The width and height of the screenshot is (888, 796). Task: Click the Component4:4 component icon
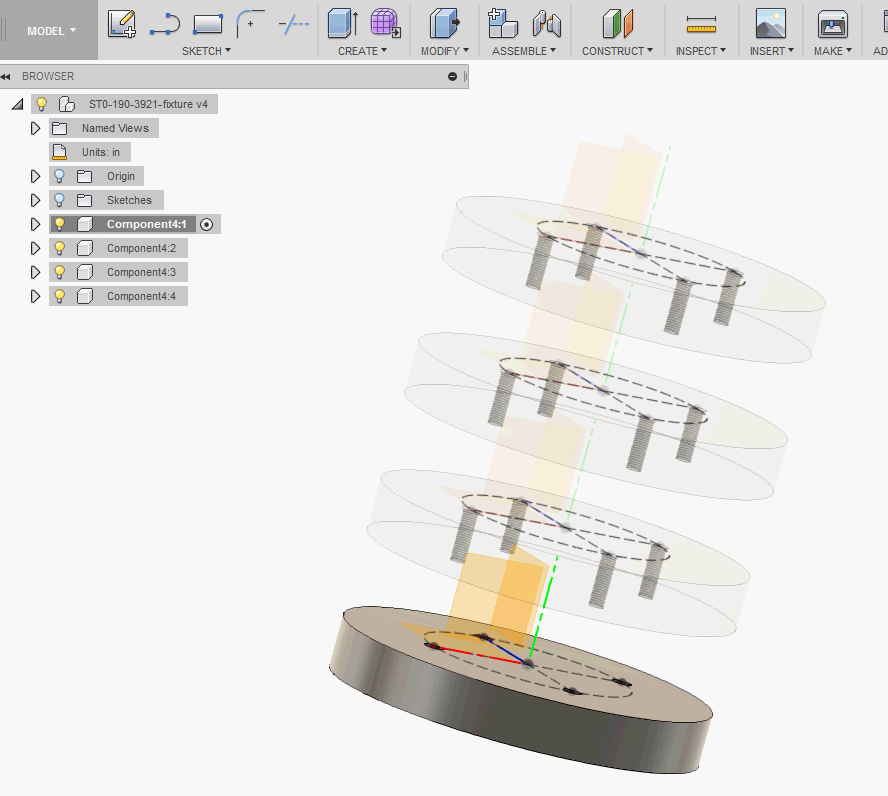point(85,296)
